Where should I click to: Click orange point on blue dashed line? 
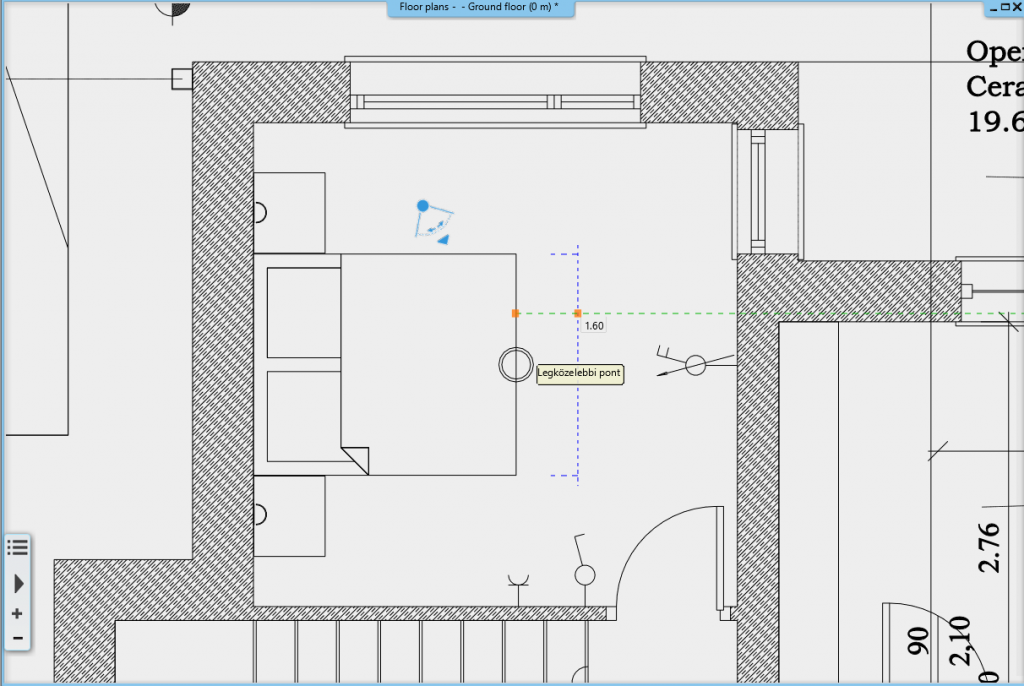(x=578, y=313)
